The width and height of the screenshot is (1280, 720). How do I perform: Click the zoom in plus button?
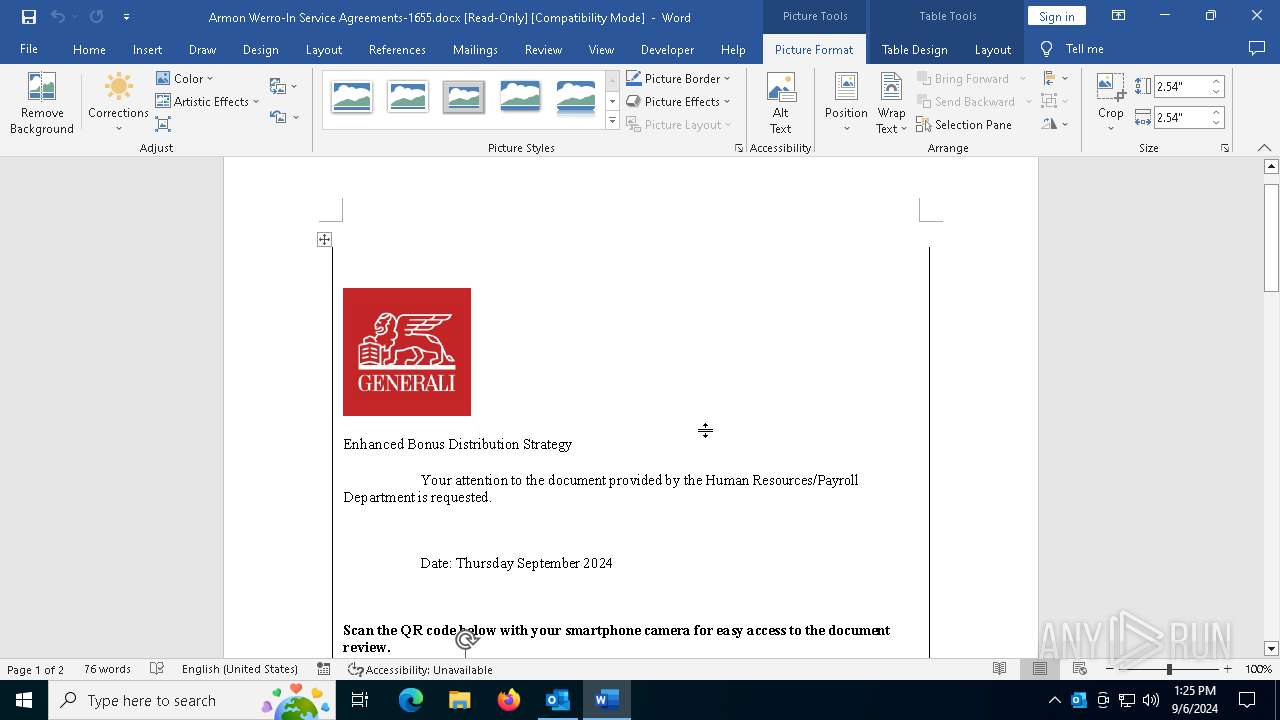1227,669
